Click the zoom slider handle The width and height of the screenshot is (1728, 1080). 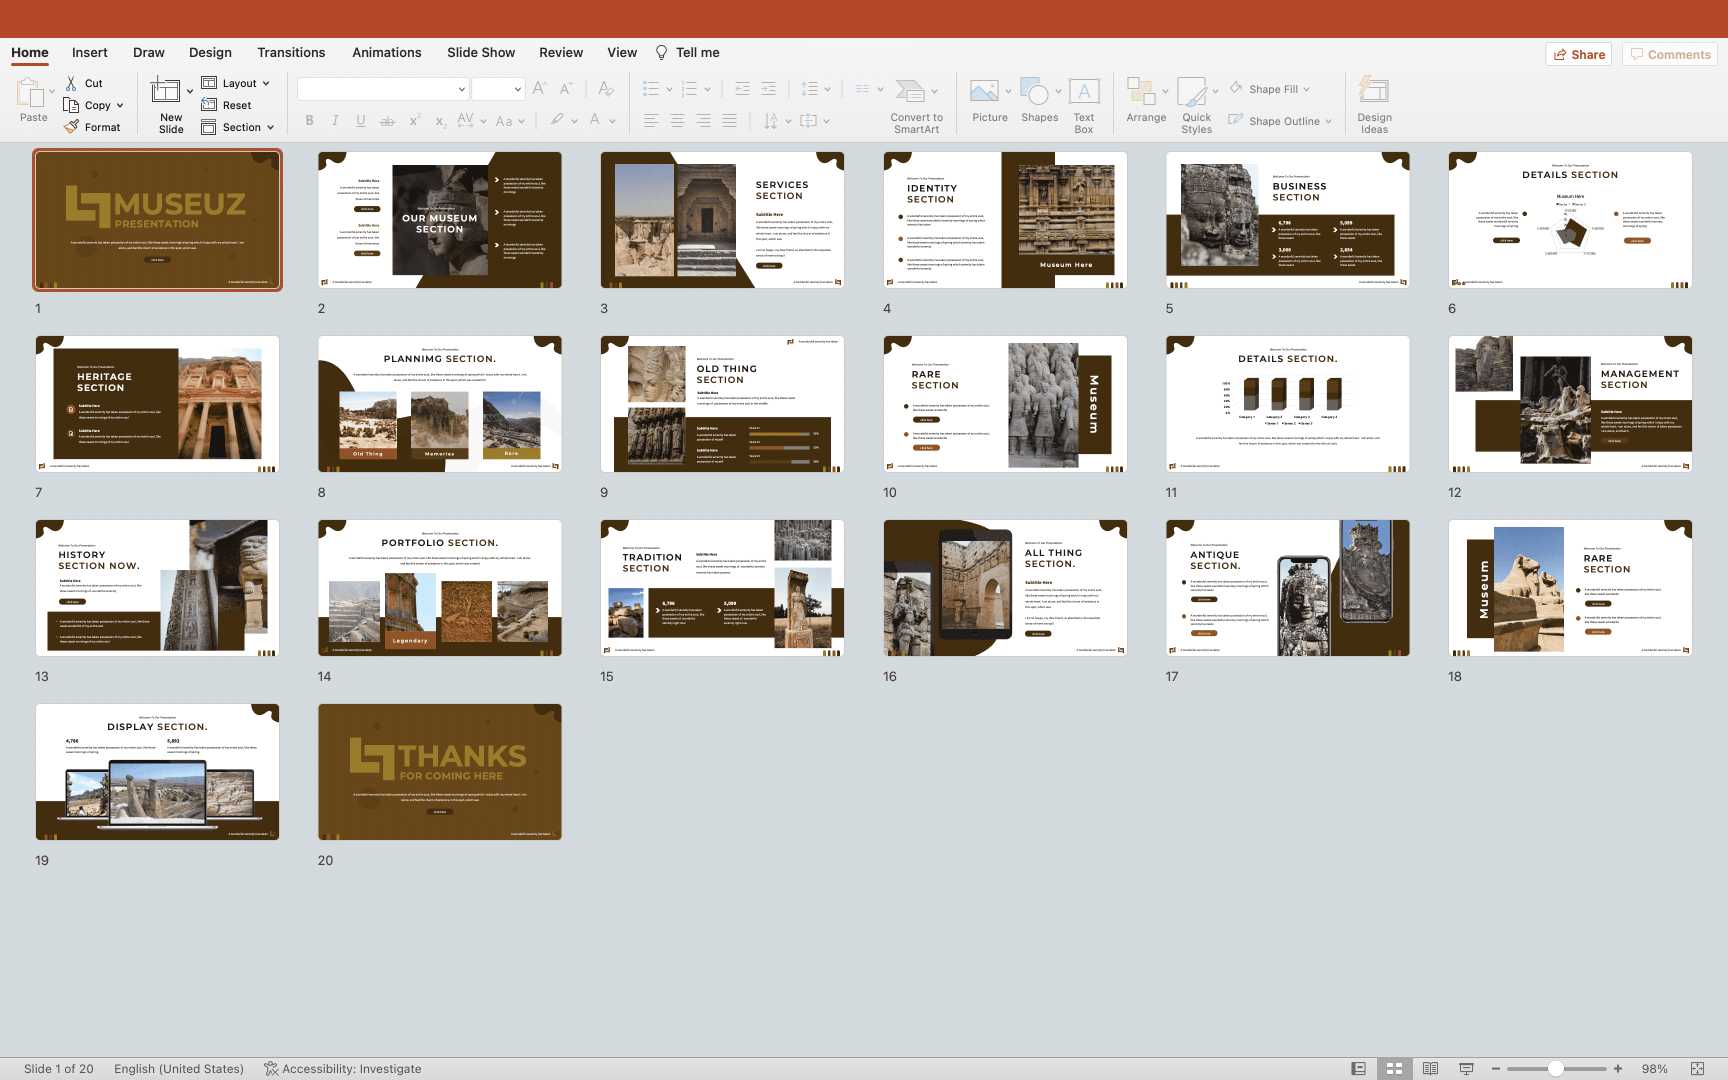pyautogui.click(x=1555, y=1068)
